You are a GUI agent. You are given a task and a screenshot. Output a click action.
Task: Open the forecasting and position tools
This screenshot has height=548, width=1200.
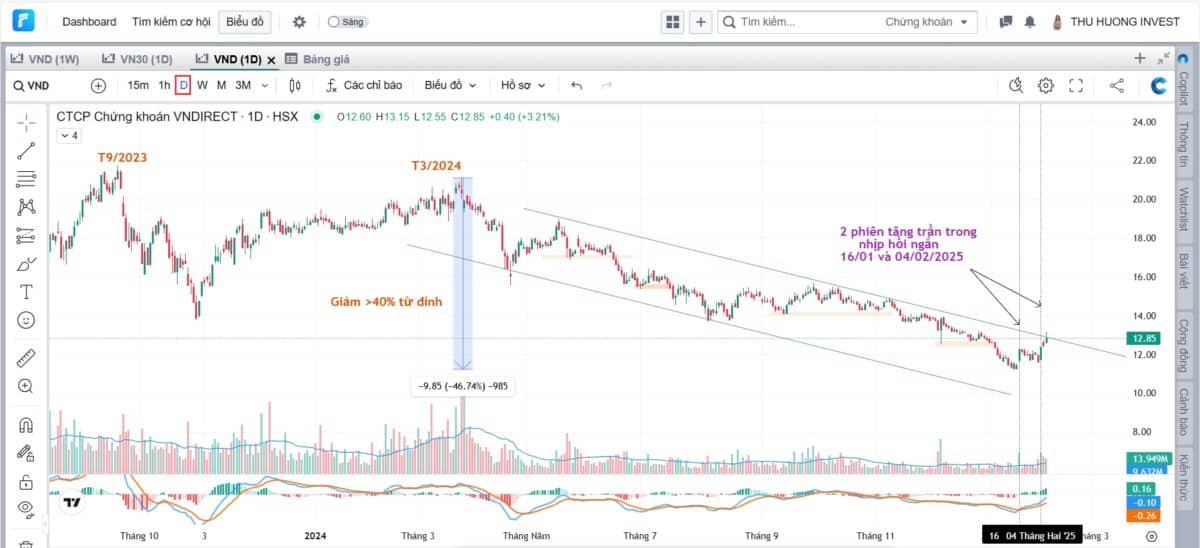pyautogui.click(x=26, y=236)
